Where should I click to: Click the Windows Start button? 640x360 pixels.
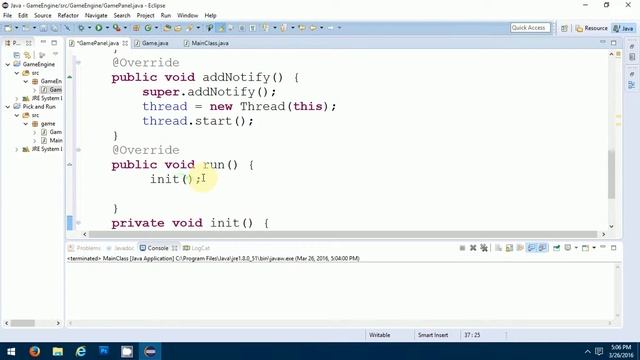(x=11, y=351)
